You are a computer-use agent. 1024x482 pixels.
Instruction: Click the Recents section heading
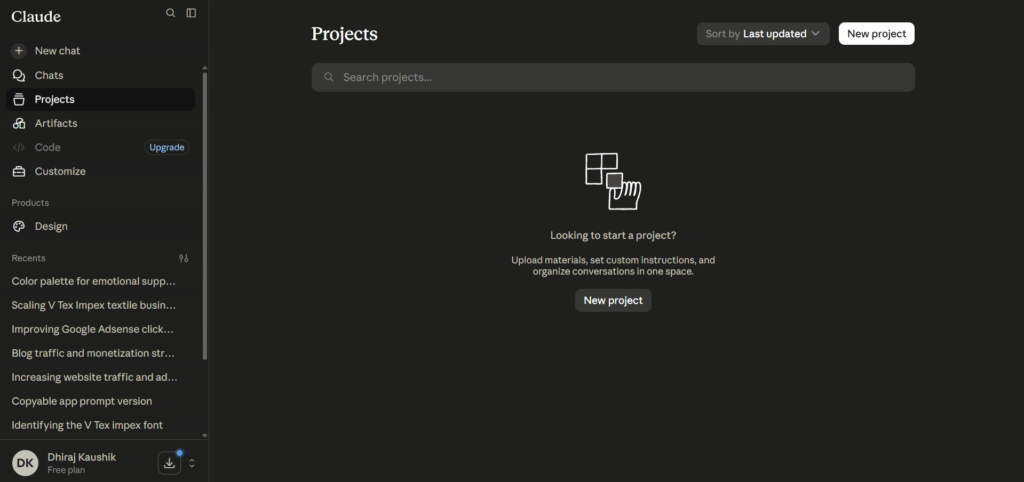(29, 258)
